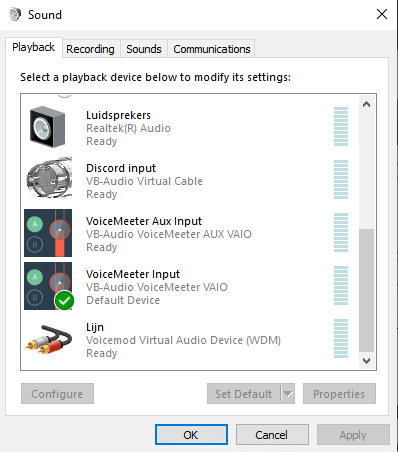This screenshot has width=398, height=452.
Task: Select the "Discord input" device name
Action: (x=121, y=168)
